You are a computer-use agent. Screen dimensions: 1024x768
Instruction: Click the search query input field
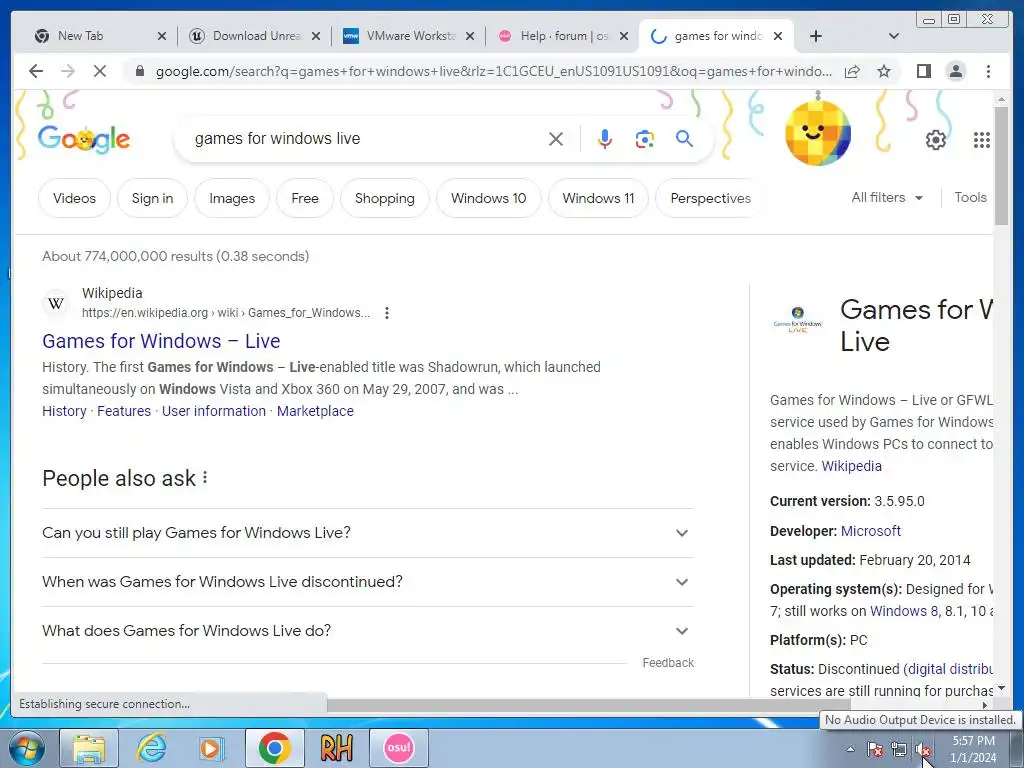366,138
